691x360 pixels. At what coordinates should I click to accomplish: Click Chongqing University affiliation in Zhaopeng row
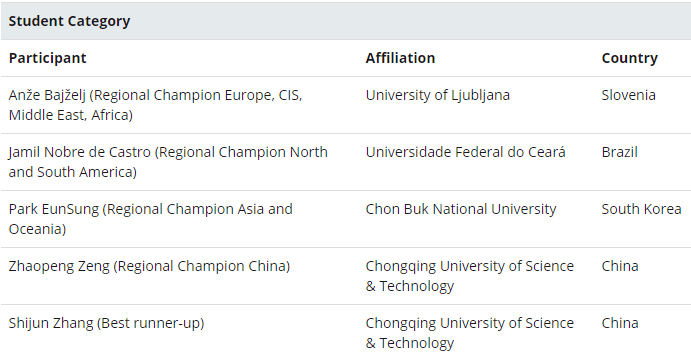(x=469, y=276)
